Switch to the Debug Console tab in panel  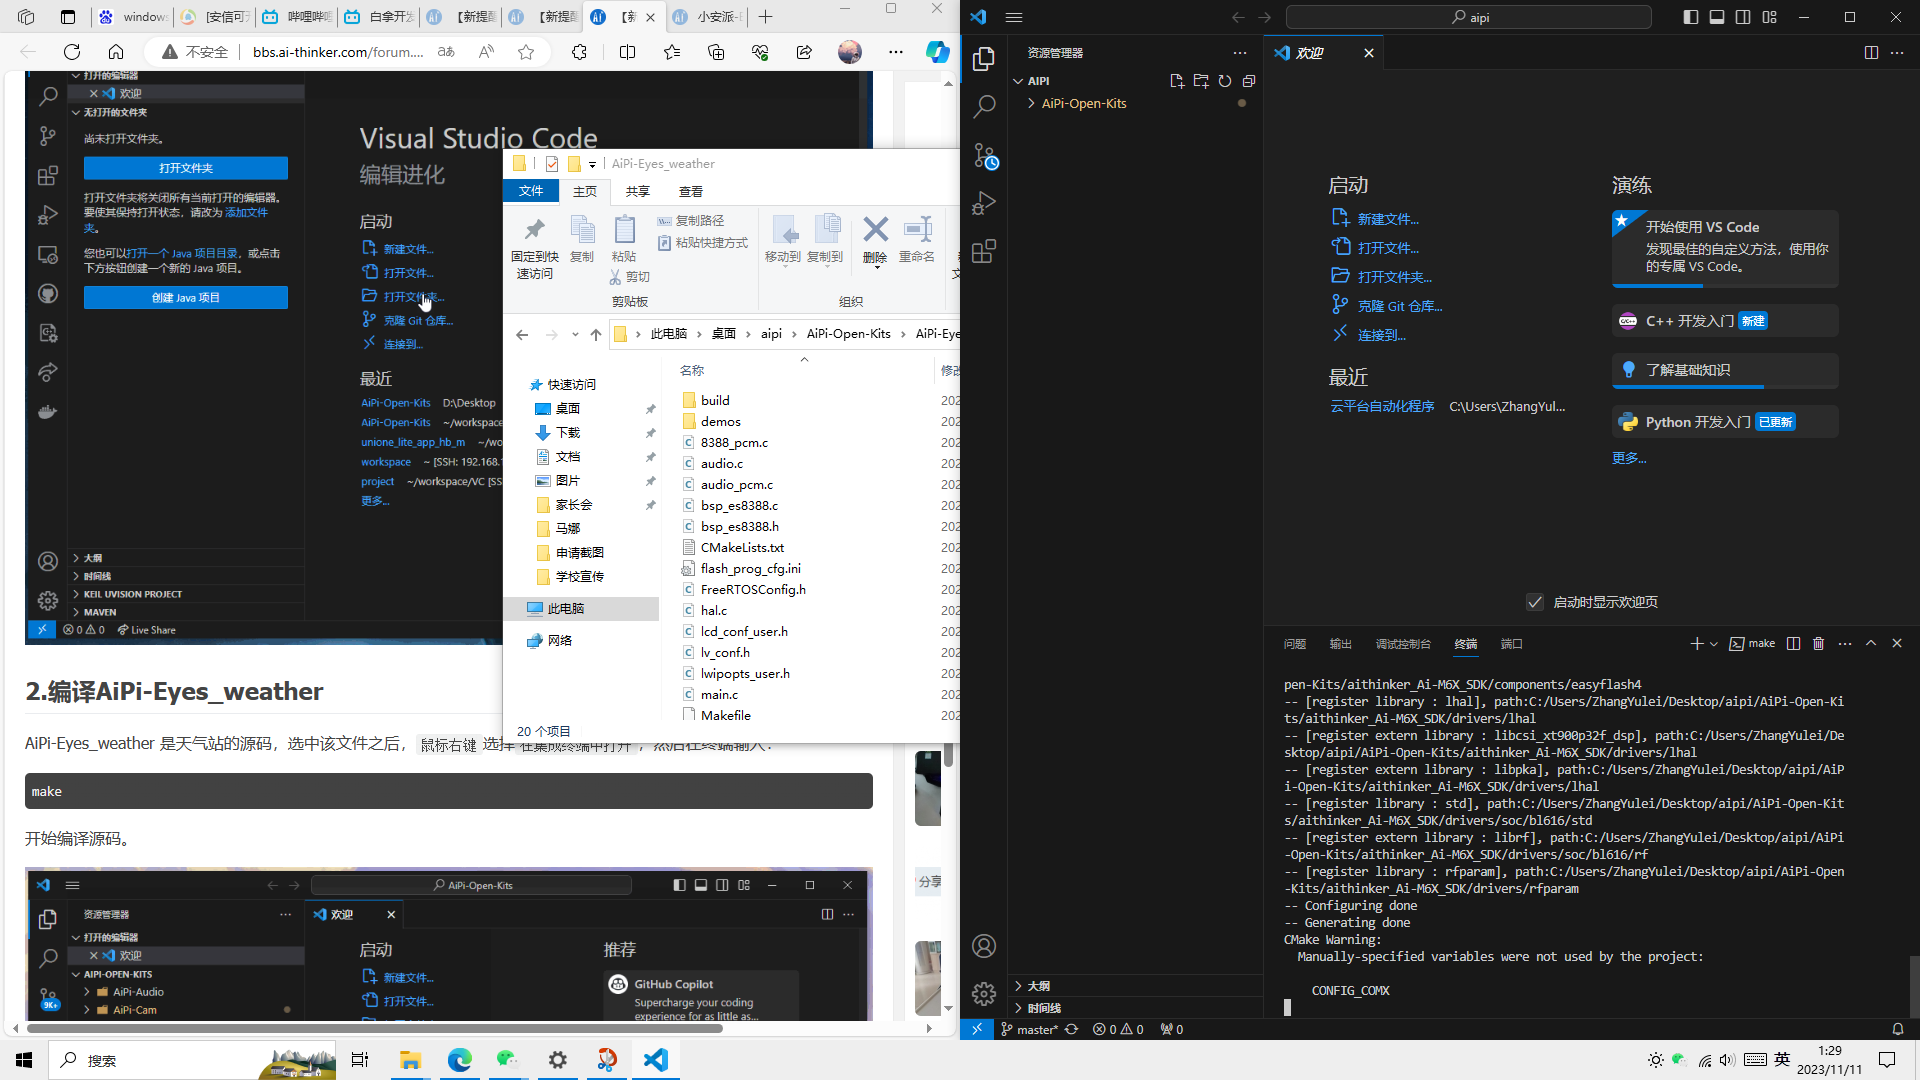[1403, 644]
